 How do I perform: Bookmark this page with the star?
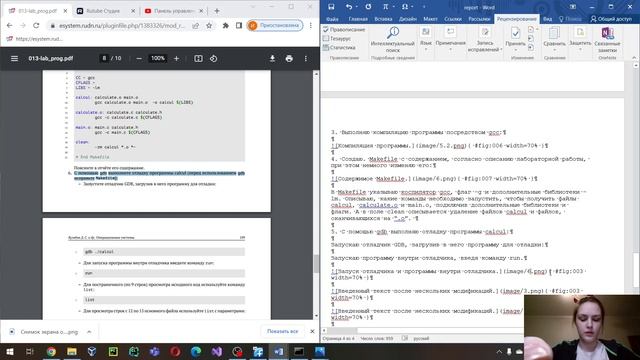[x=209, y=25]
